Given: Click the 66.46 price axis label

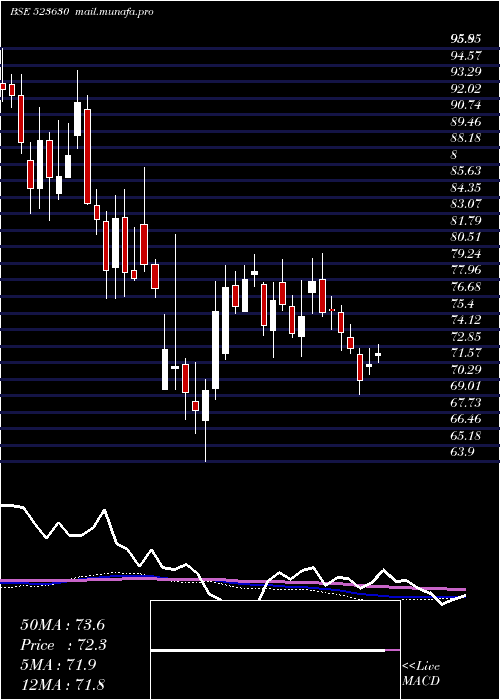Looking at the screenshot, I should (x=466, y=419).
